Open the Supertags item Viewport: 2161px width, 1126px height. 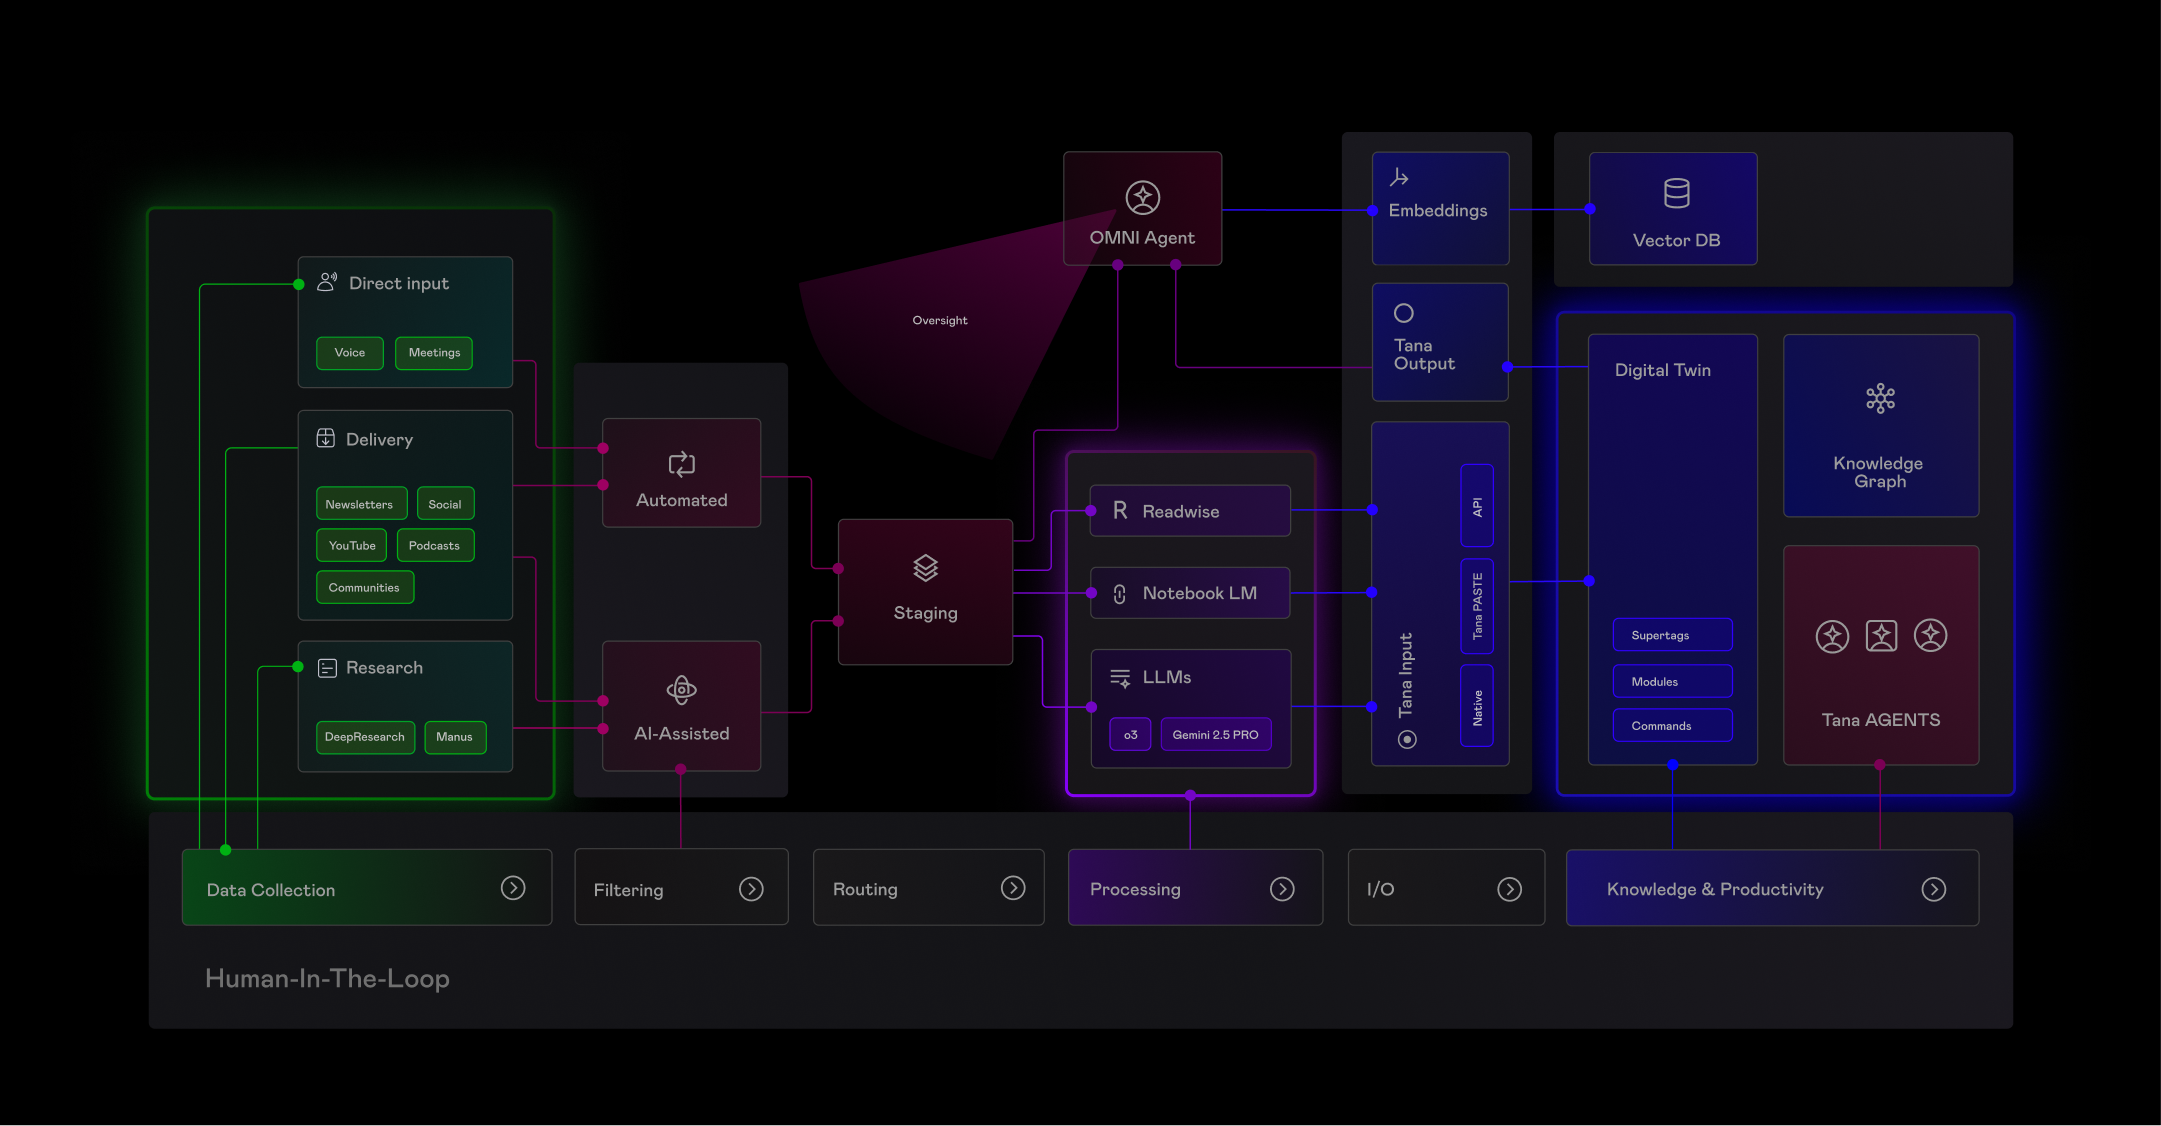point(1672,635)
